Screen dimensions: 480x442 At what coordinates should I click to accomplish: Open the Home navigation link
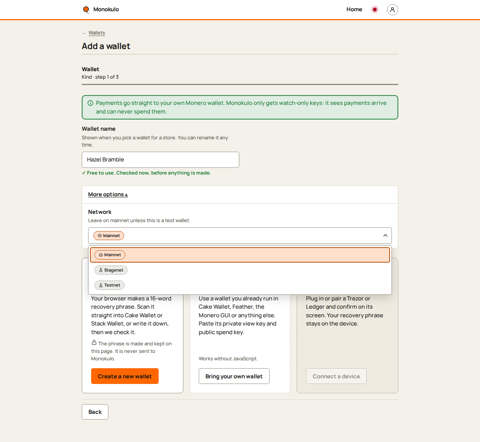[354, 9]
